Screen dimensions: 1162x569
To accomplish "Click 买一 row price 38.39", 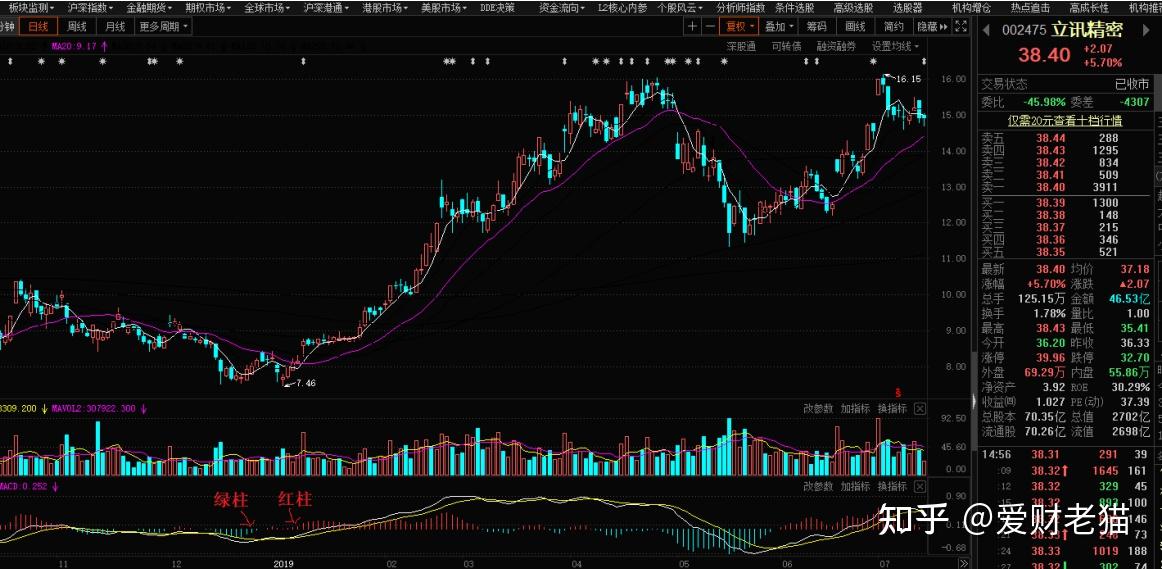I will point(1050,202).
